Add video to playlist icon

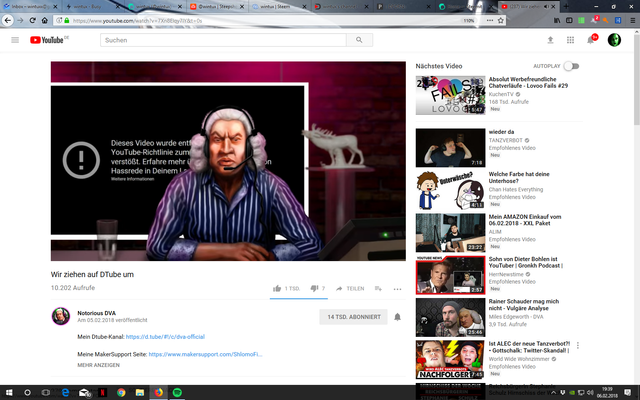coord(378,289)
